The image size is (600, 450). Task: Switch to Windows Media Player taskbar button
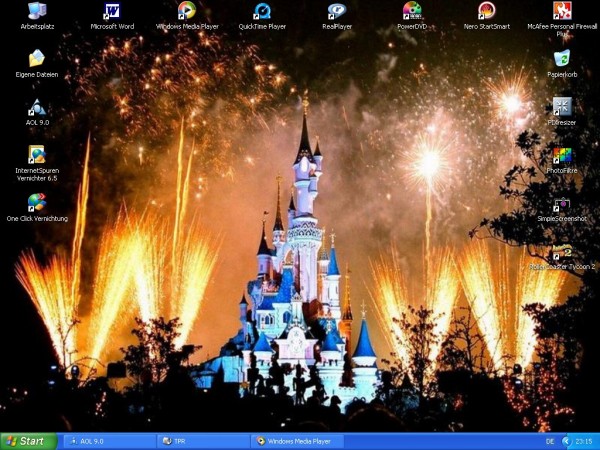[x=297, y=441]
